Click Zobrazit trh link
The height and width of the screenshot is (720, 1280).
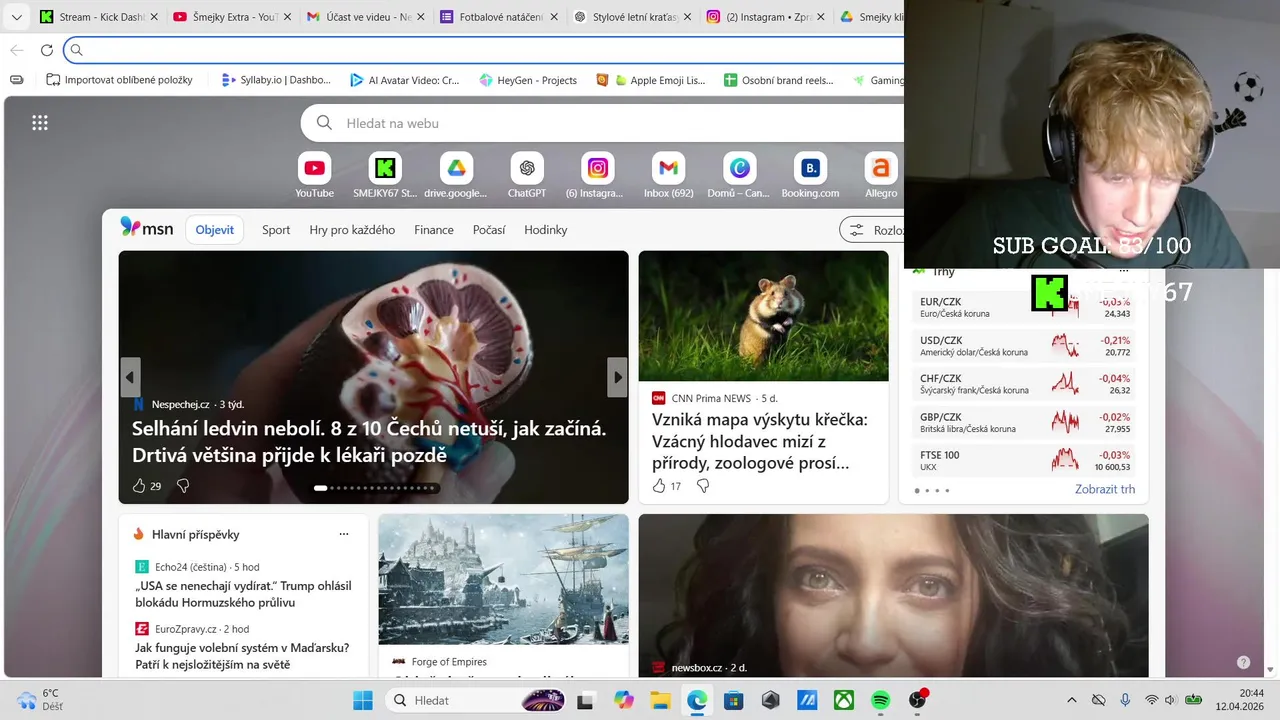coord(1104,489)
